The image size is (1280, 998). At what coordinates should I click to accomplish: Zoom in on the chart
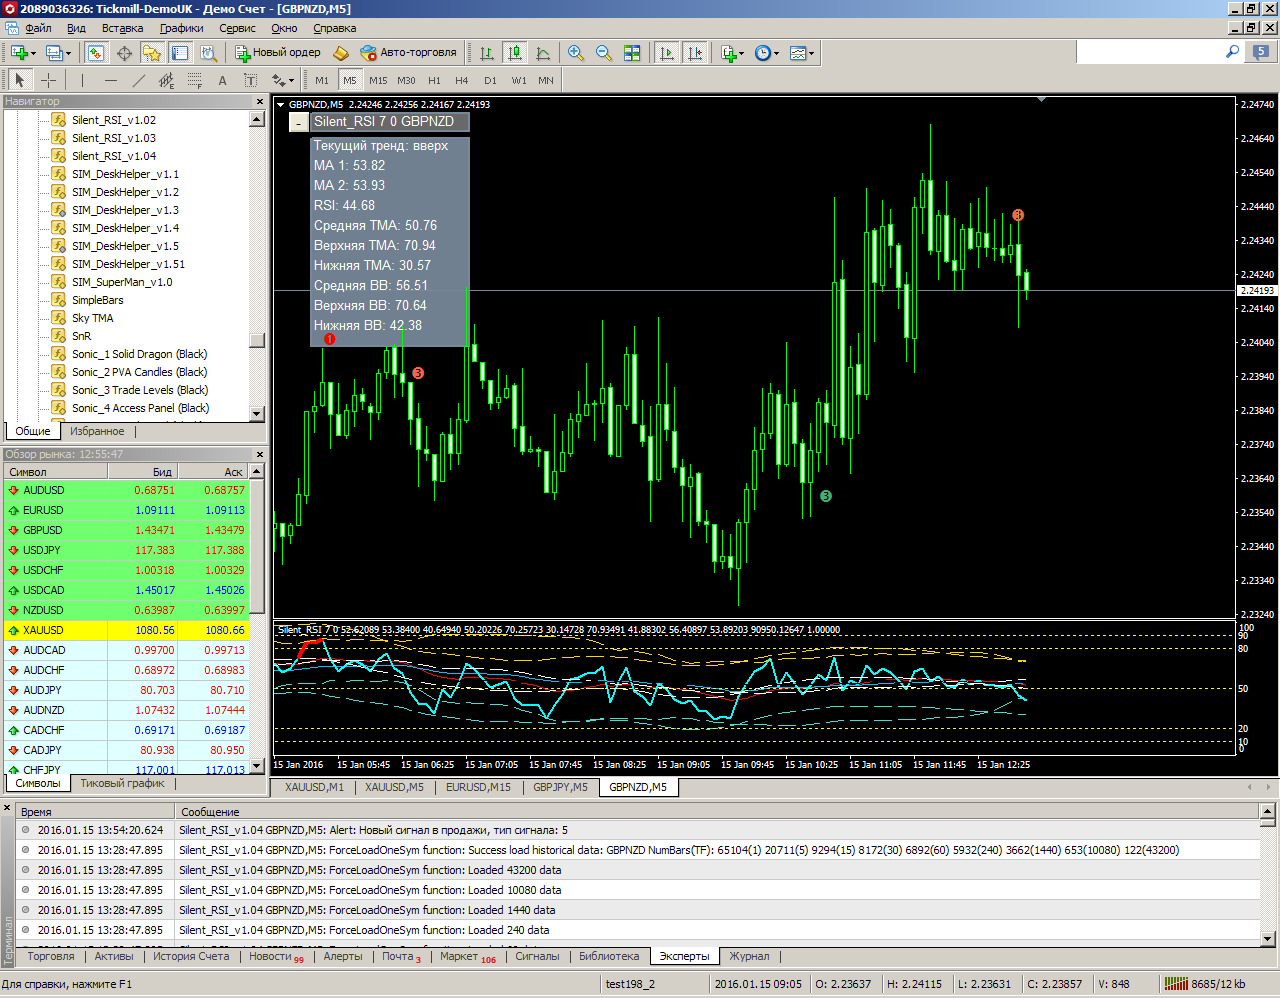click(x=576, y=53)
